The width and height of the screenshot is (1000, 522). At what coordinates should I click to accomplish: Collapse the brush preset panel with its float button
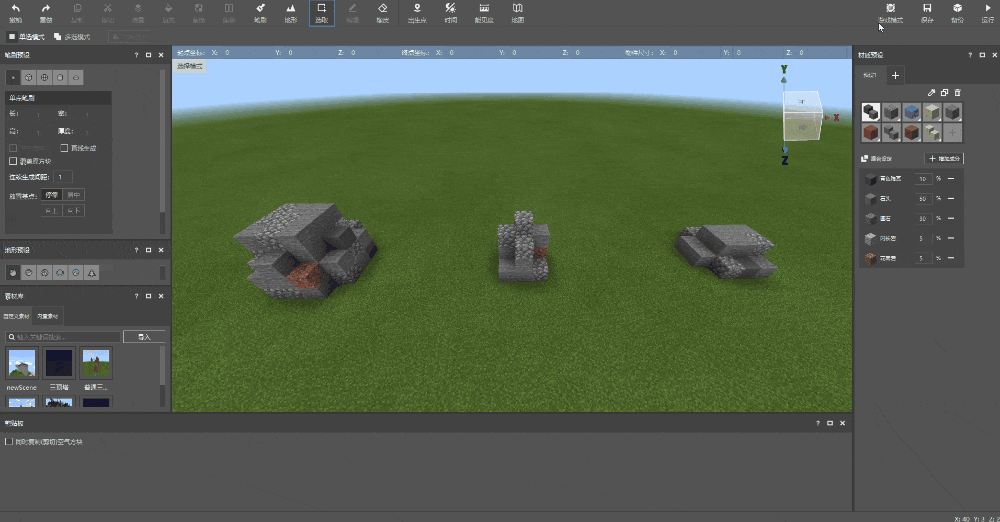point(148,55)
